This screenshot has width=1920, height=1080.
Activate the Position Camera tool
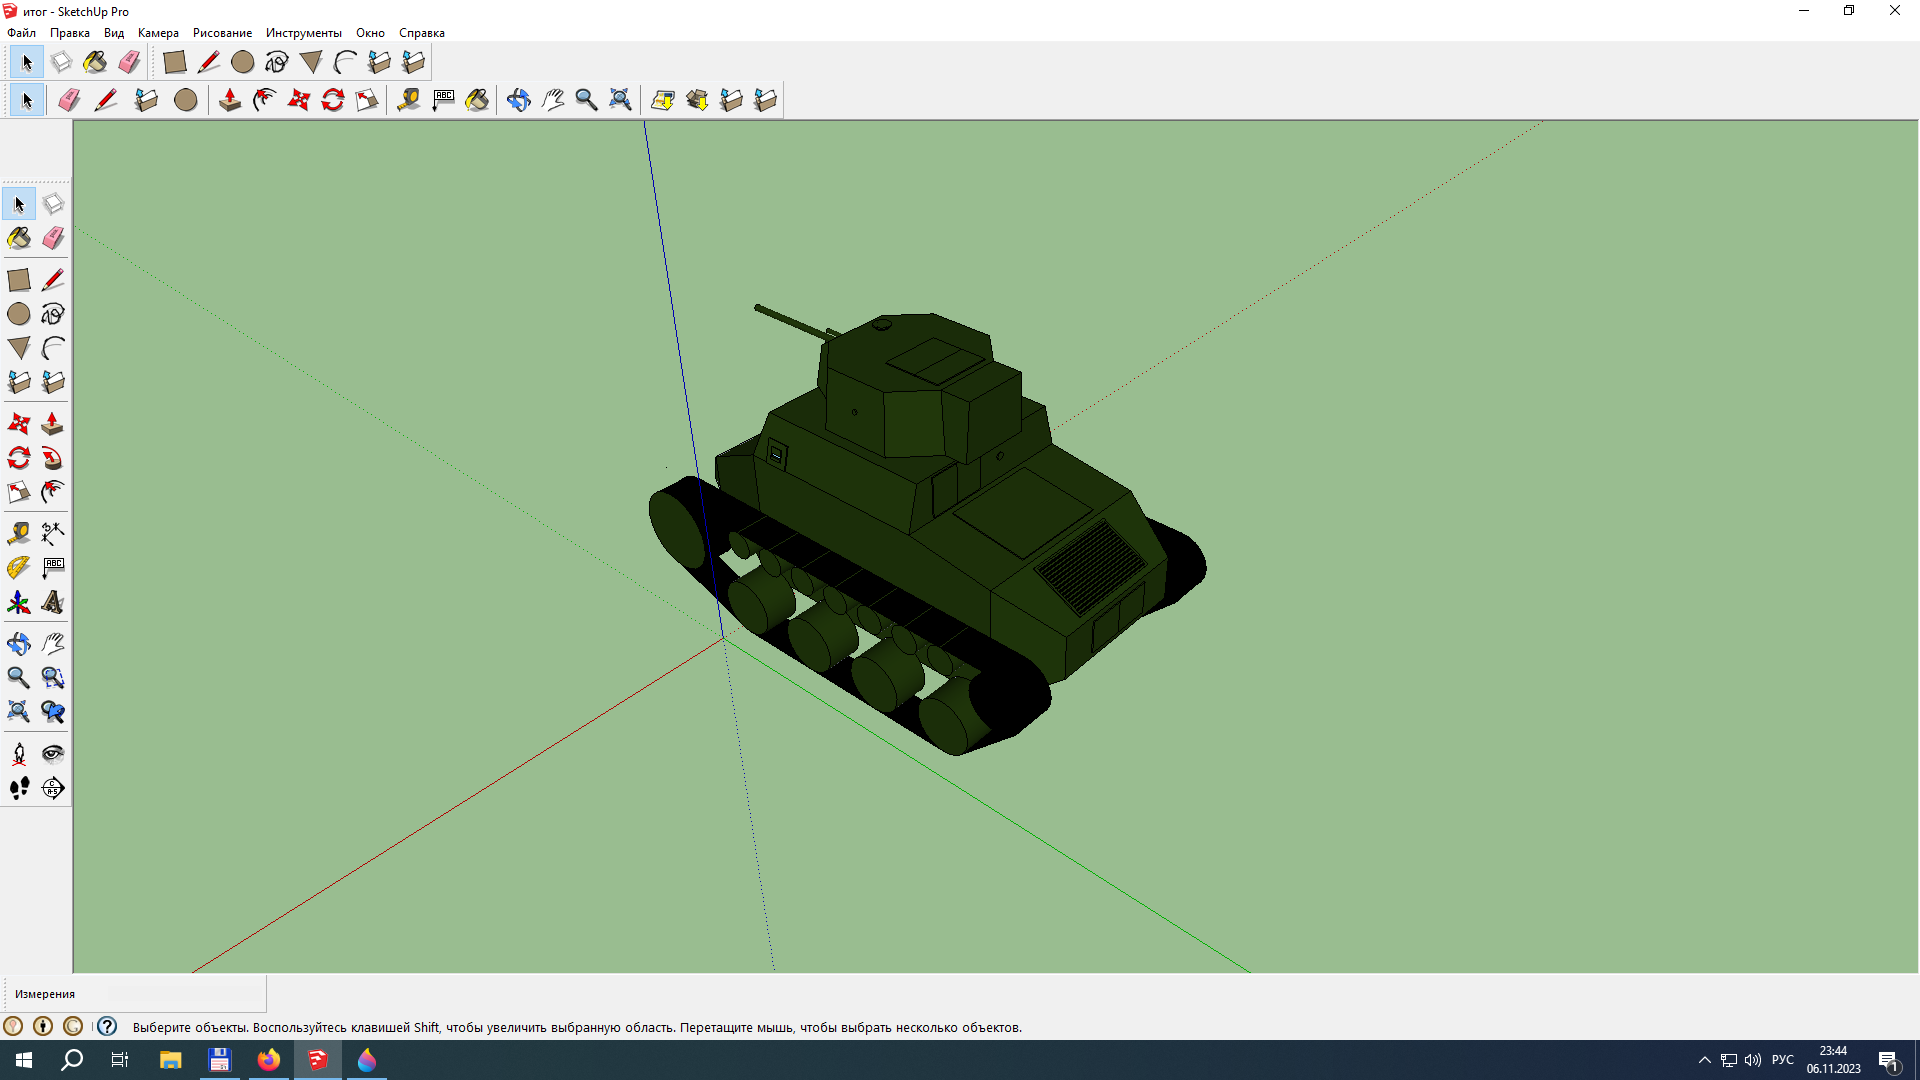coord(18,754)
